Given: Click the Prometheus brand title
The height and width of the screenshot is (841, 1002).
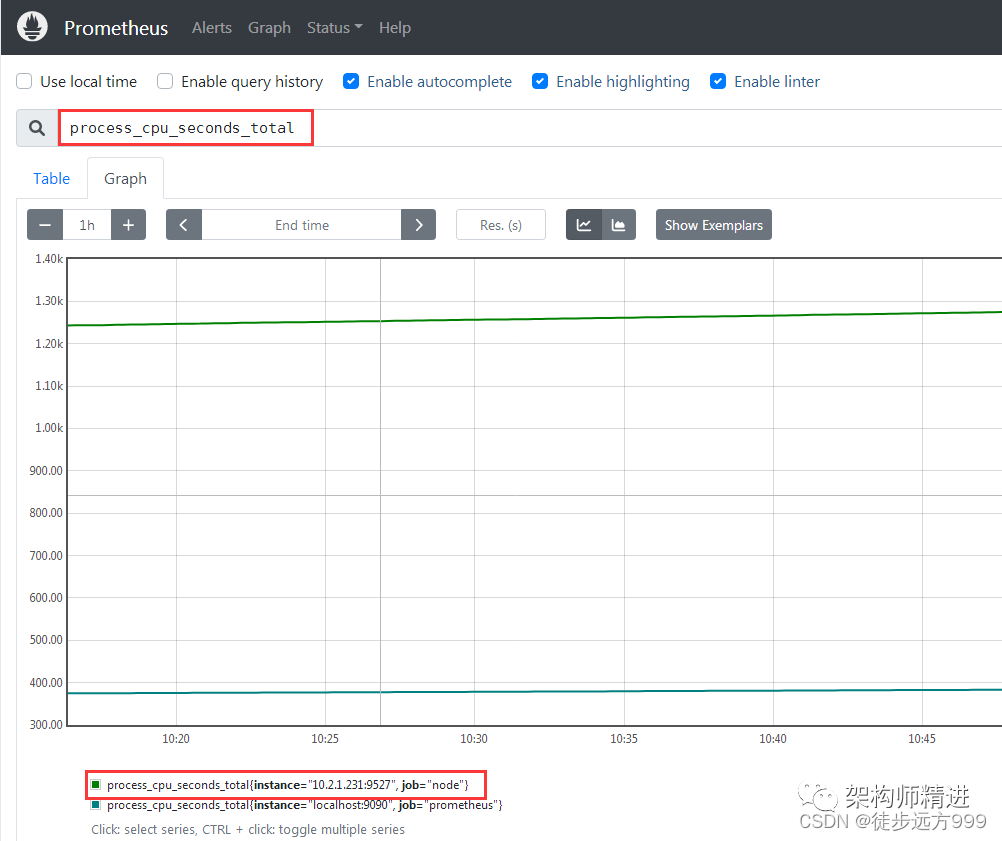Looking at the screenshot, I should tap(116, 27).
